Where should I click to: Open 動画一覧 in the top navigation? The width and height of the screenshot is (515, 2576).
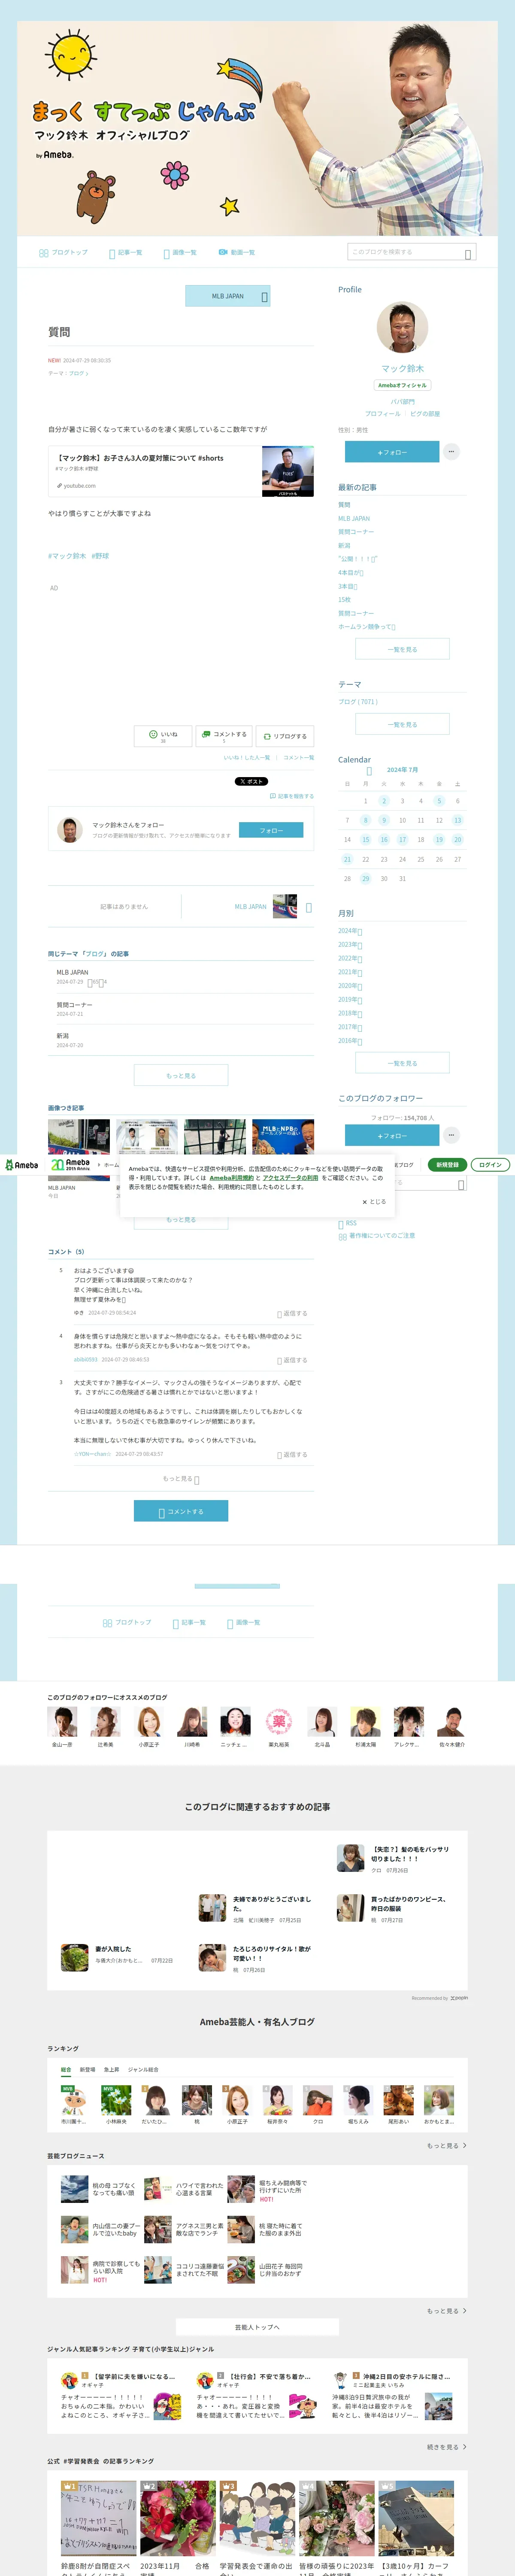(237, 252)
